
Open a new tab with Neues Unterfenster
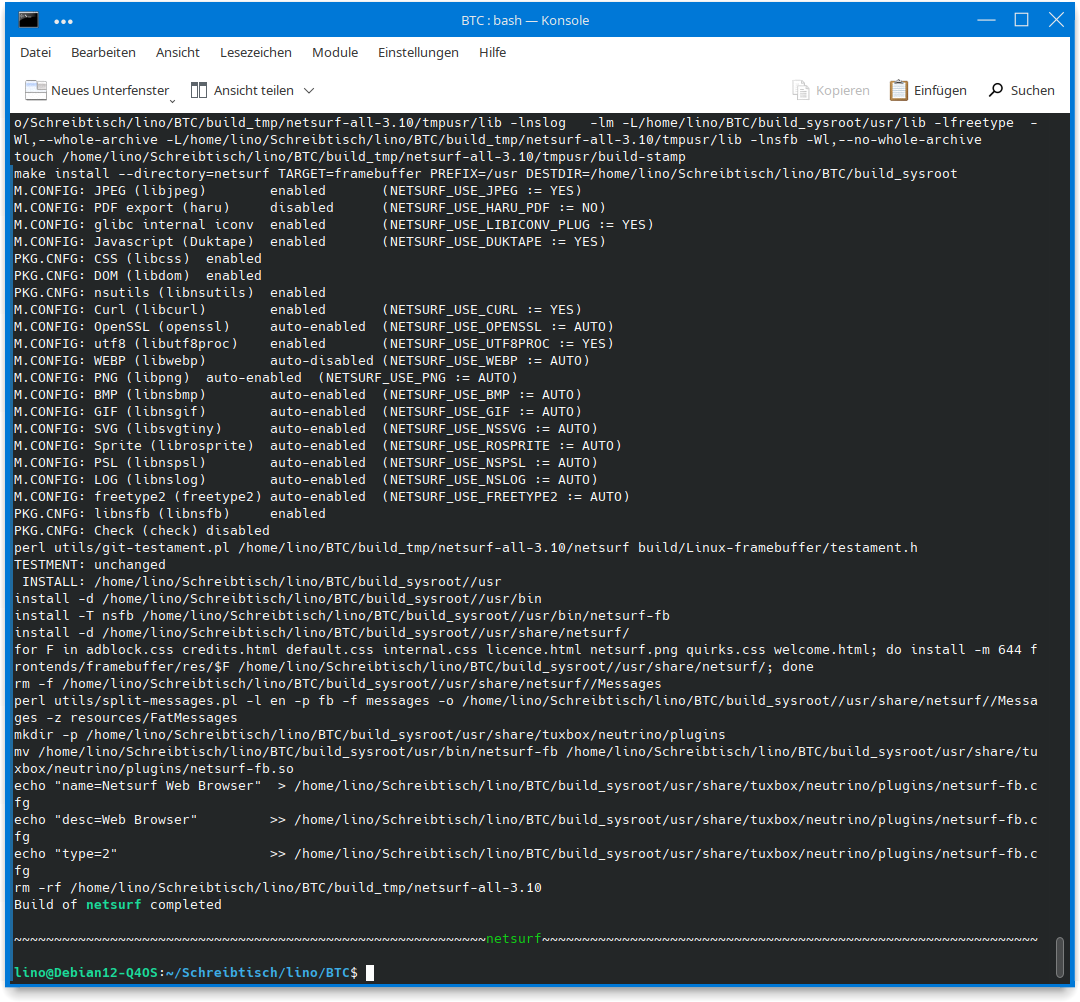coord(96,90)
